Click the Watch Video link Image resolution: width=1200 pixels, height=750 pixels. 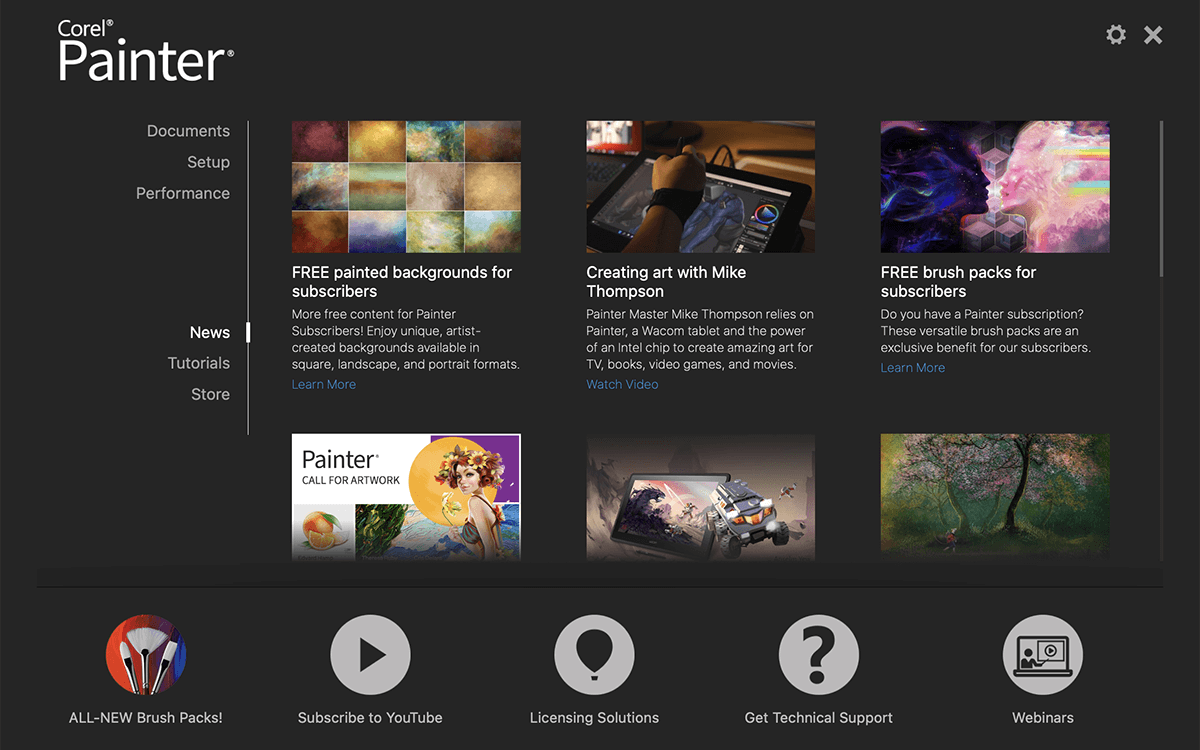[x=622, y=384]
